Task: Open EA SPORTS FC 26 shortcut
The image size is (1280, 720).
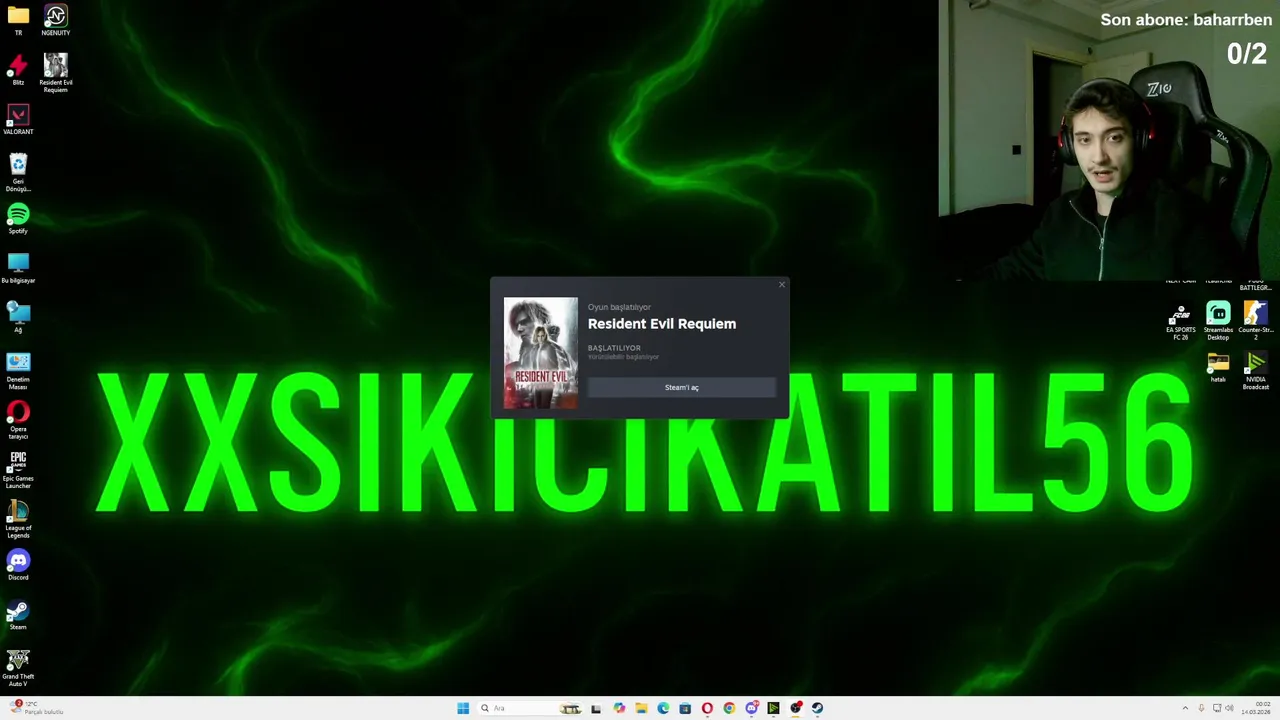Action: tap(1180, 323)
